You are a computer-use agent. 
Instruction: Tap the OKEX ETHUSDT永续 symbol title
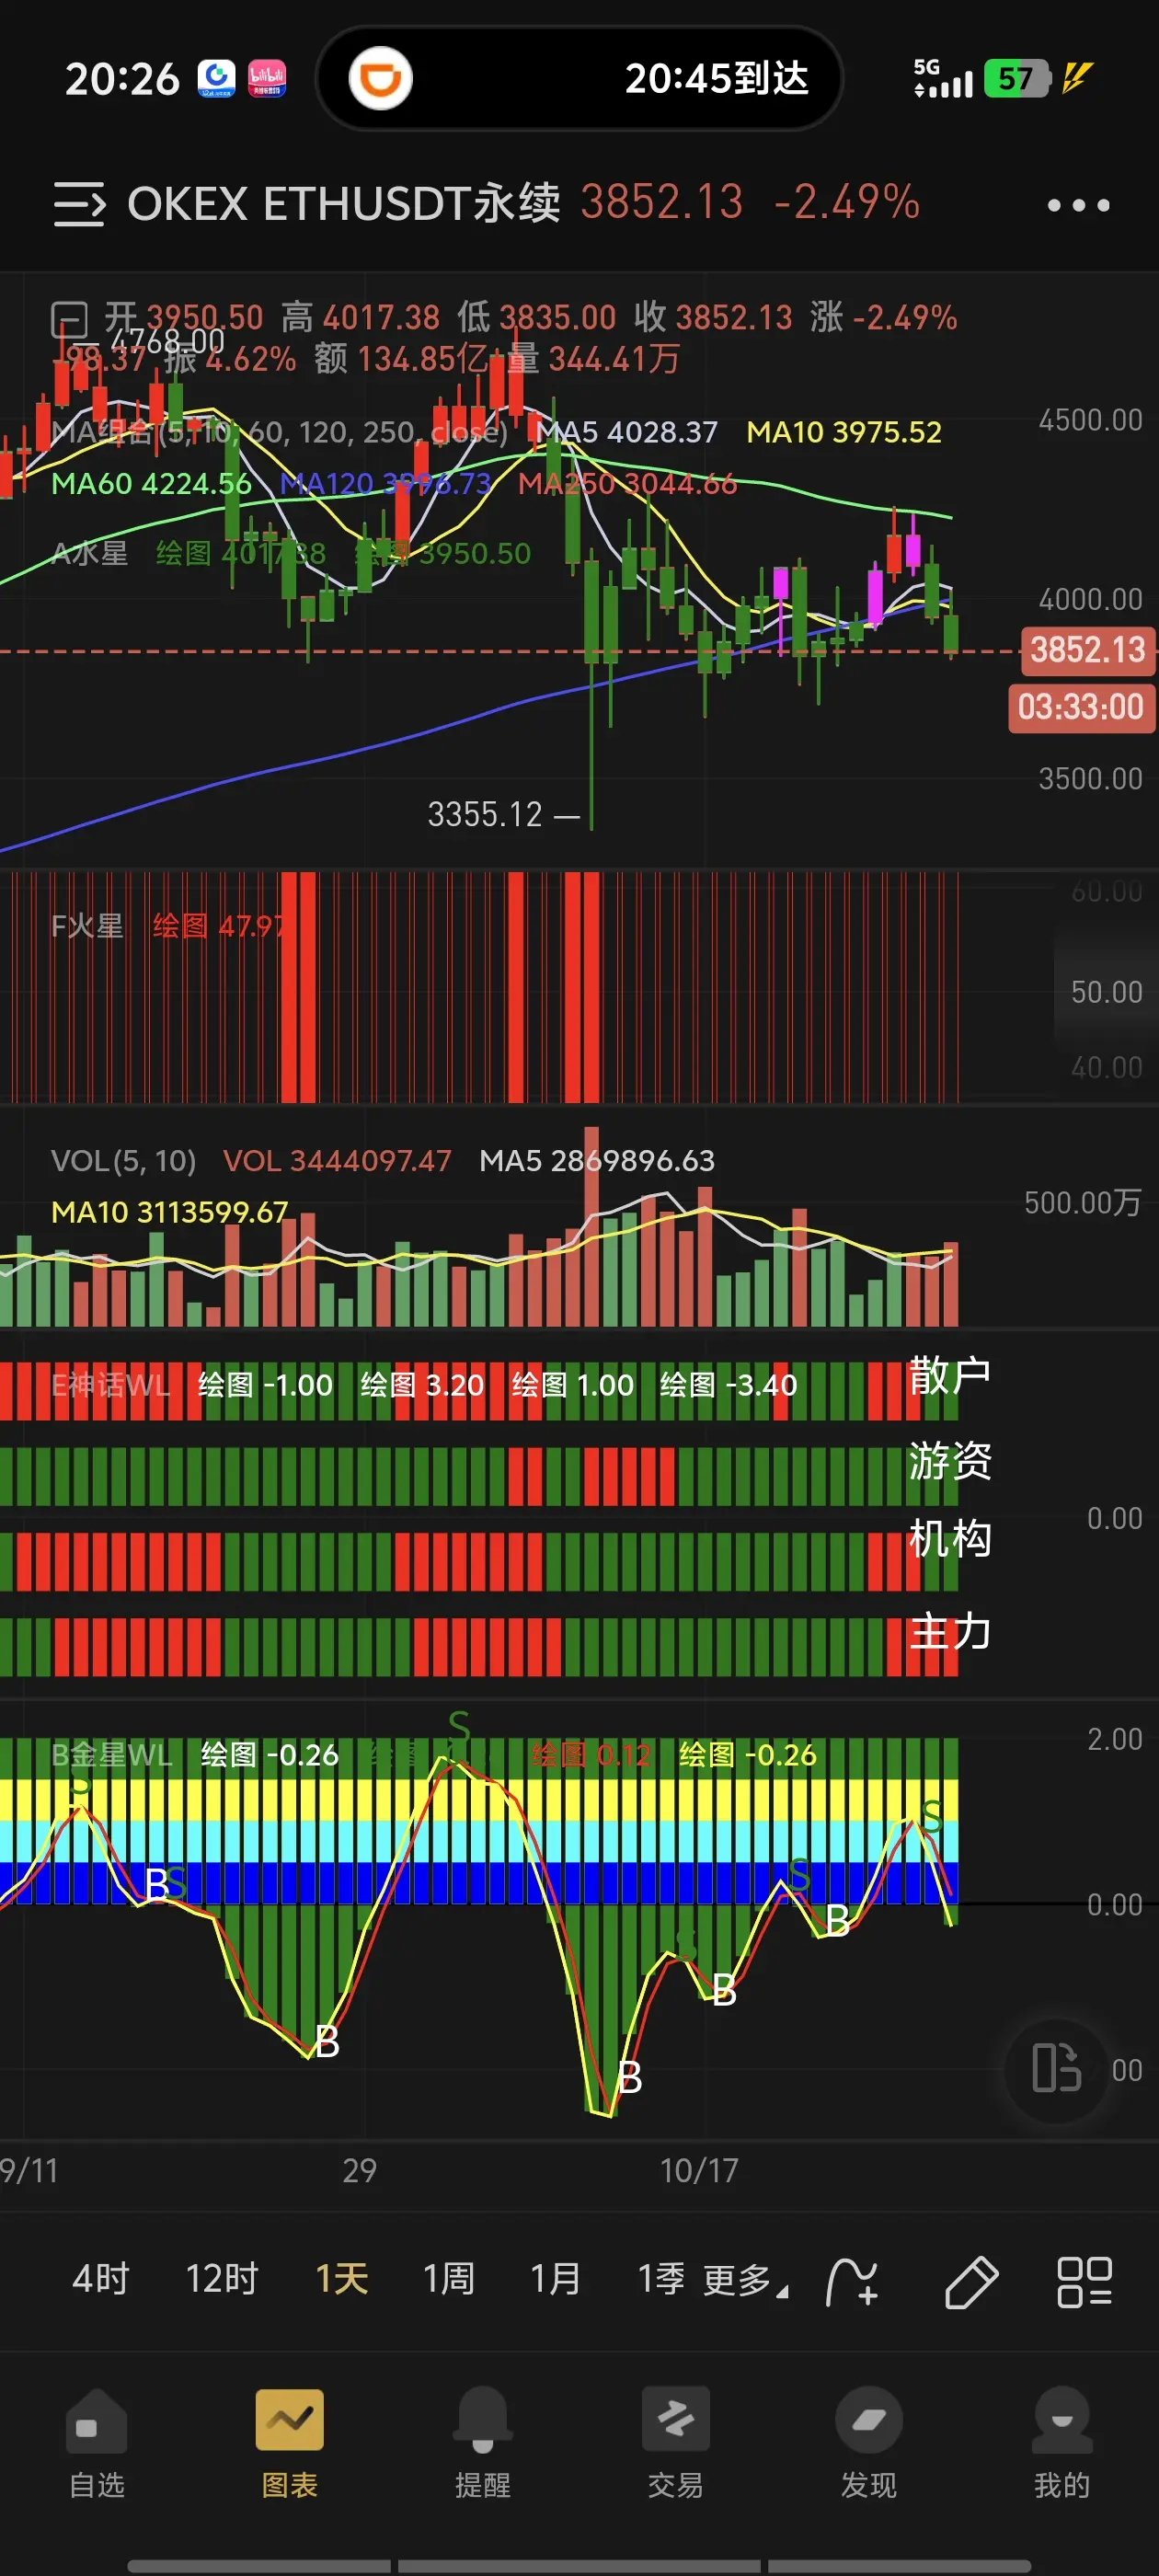[x=343, y=204]
